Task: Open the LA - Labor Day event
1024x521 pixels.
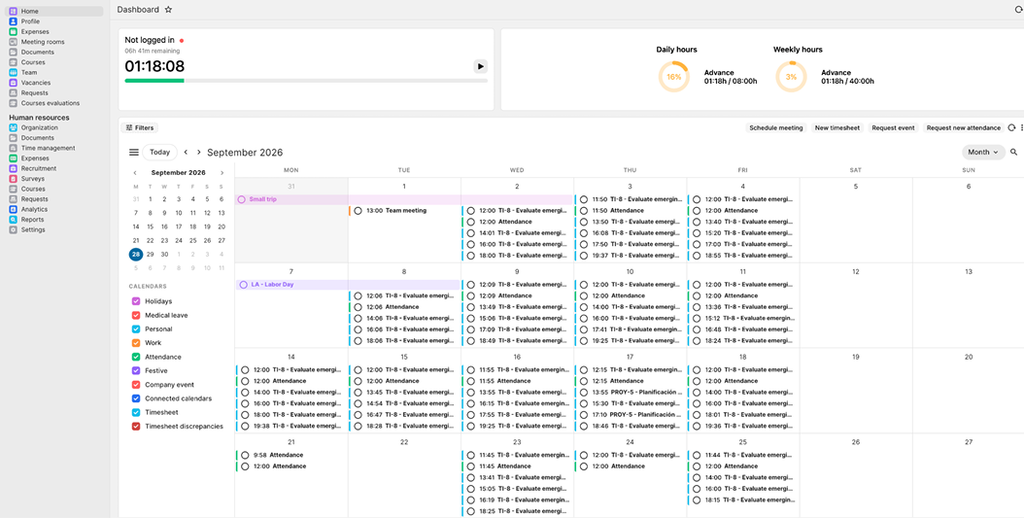Action: click(x=348, y=285)
